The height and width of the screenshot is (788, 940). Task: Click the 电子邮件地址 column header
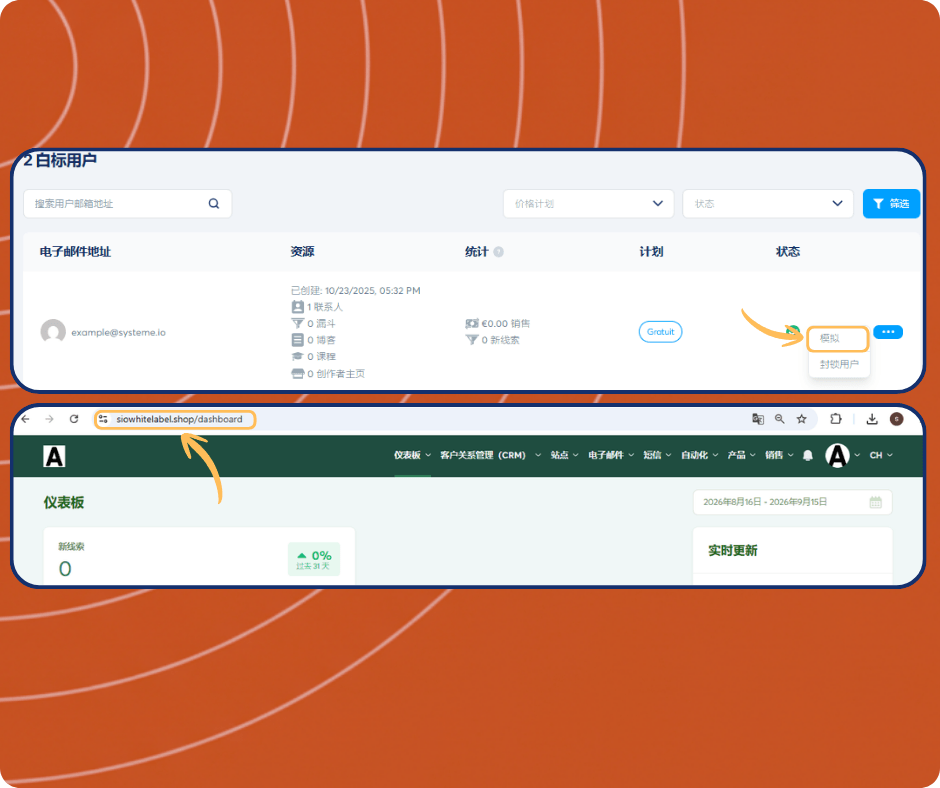click(76, 252)
